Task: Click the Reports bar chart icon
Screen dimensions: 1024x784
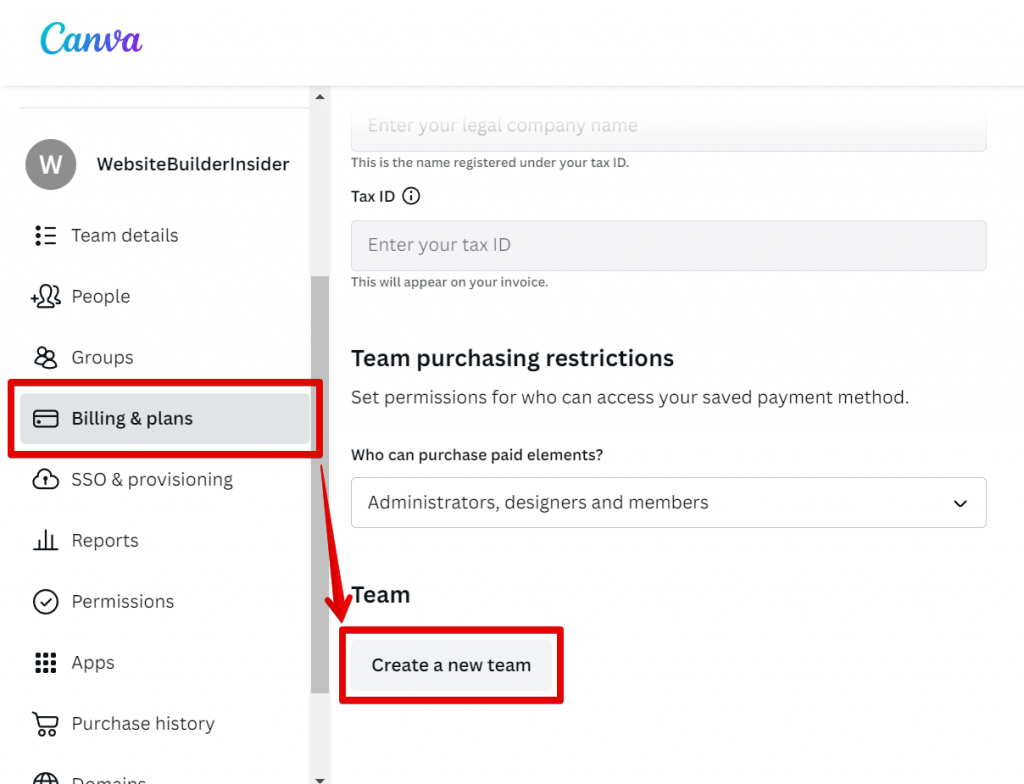Action: (45, 541)
